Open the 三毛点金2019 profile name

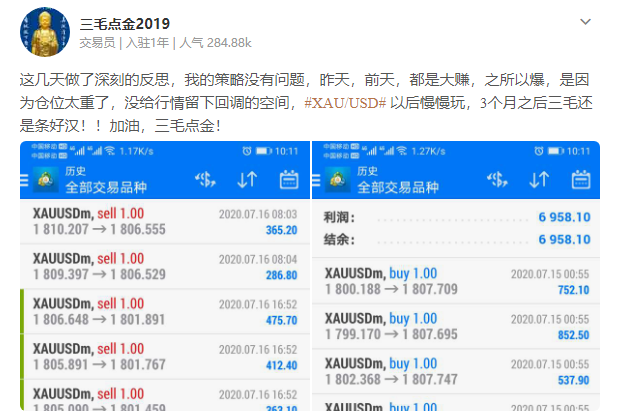[x=125, y=24]
